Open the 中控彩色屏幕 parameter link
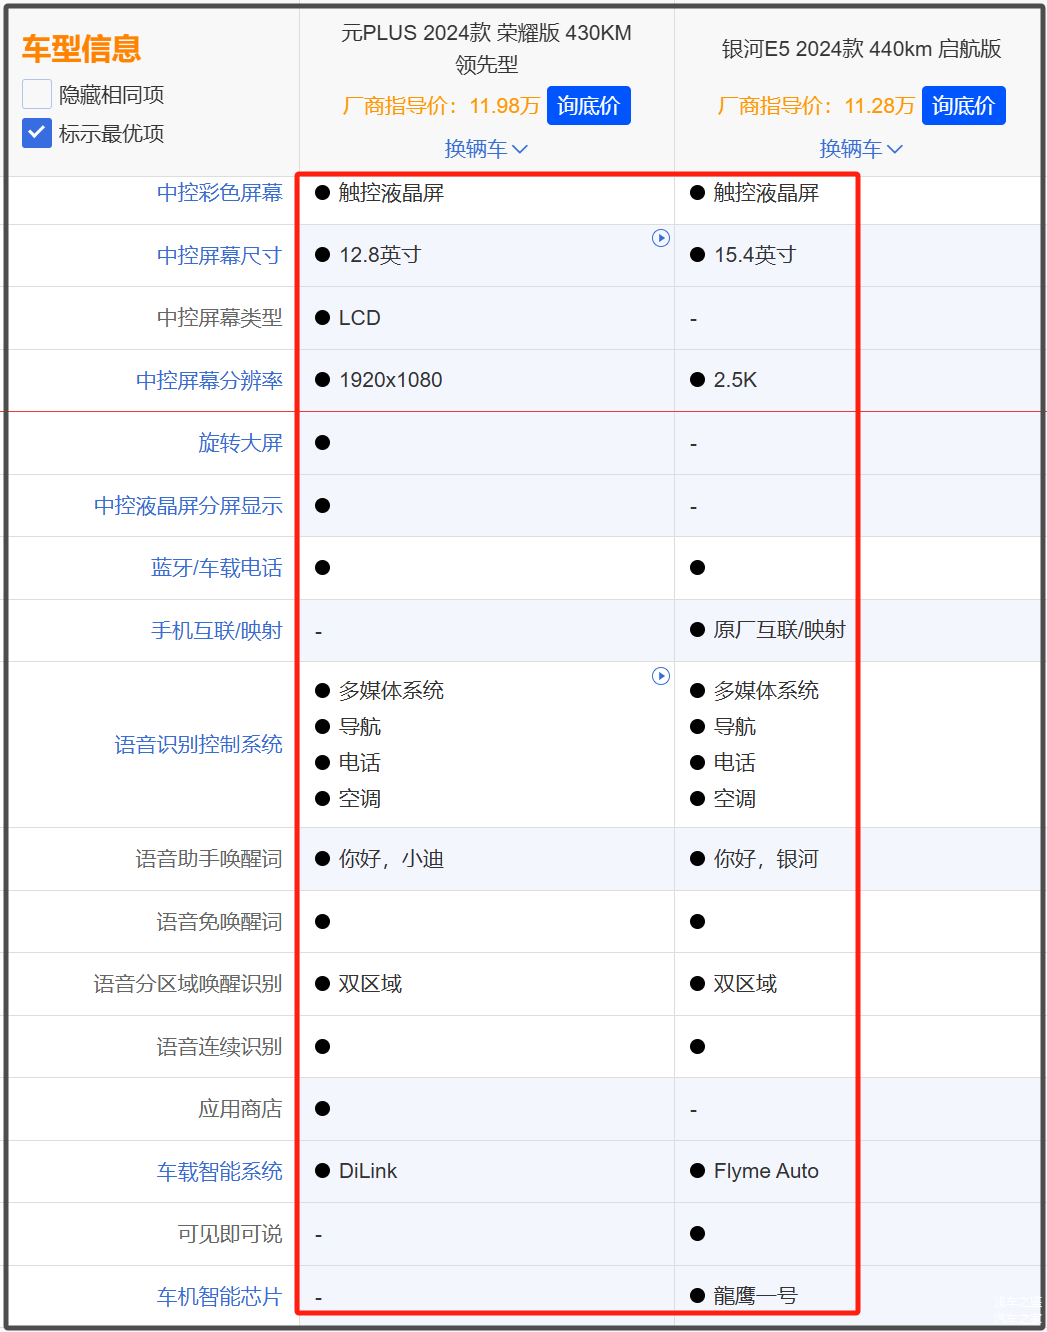The height and width of the screenshot is (1332, 1047). click(x=219, y=193)
